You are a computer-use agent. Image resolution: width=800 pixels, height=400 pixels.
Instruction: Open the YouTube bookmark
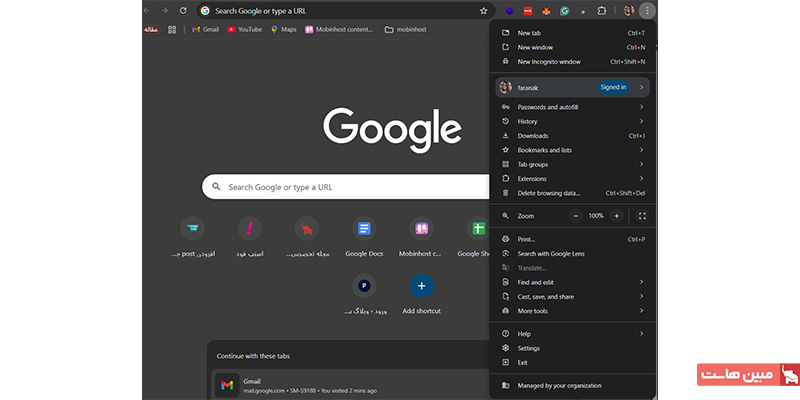tap(244, 30)
